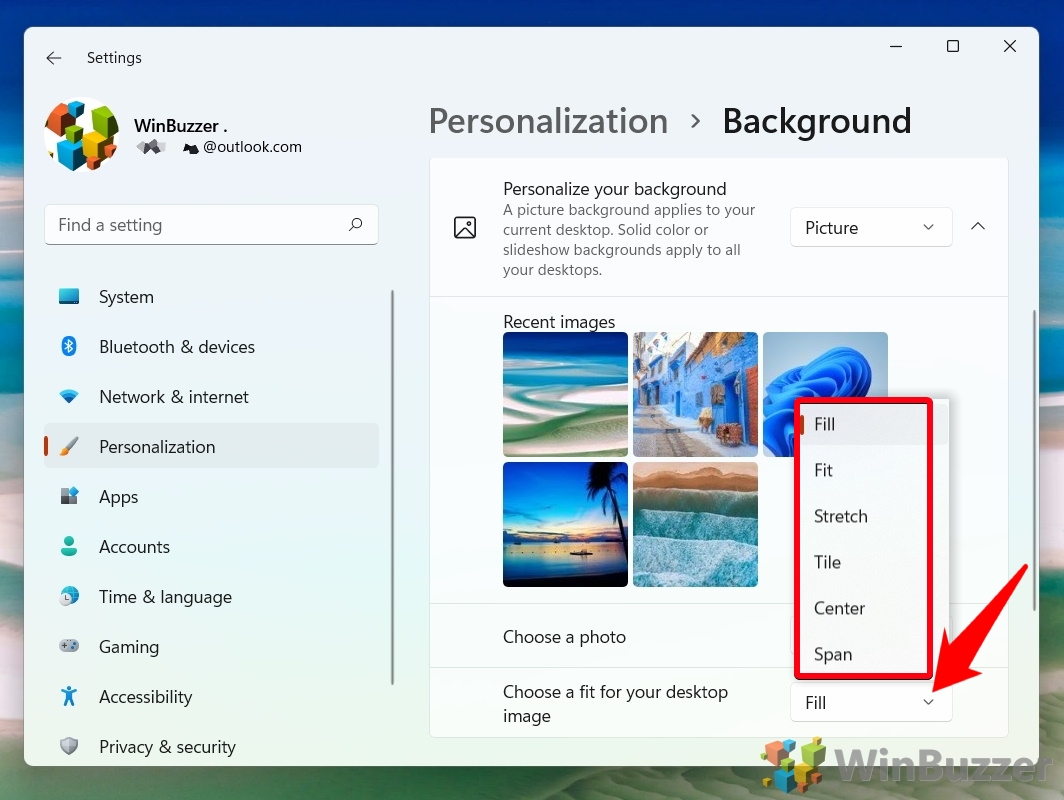Choose Stretch in the fit options
Image resolution: width=1064 pixels, height=800 pixels.
click(840, 516)
